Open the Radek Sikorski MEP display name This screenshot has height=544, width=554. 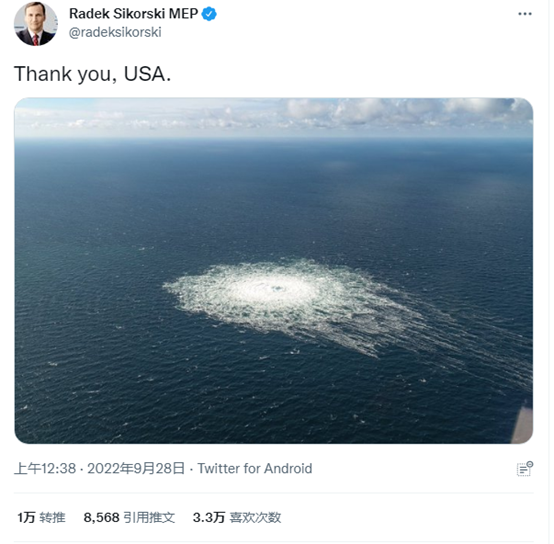pyautogui.click(x=134, y=14)
